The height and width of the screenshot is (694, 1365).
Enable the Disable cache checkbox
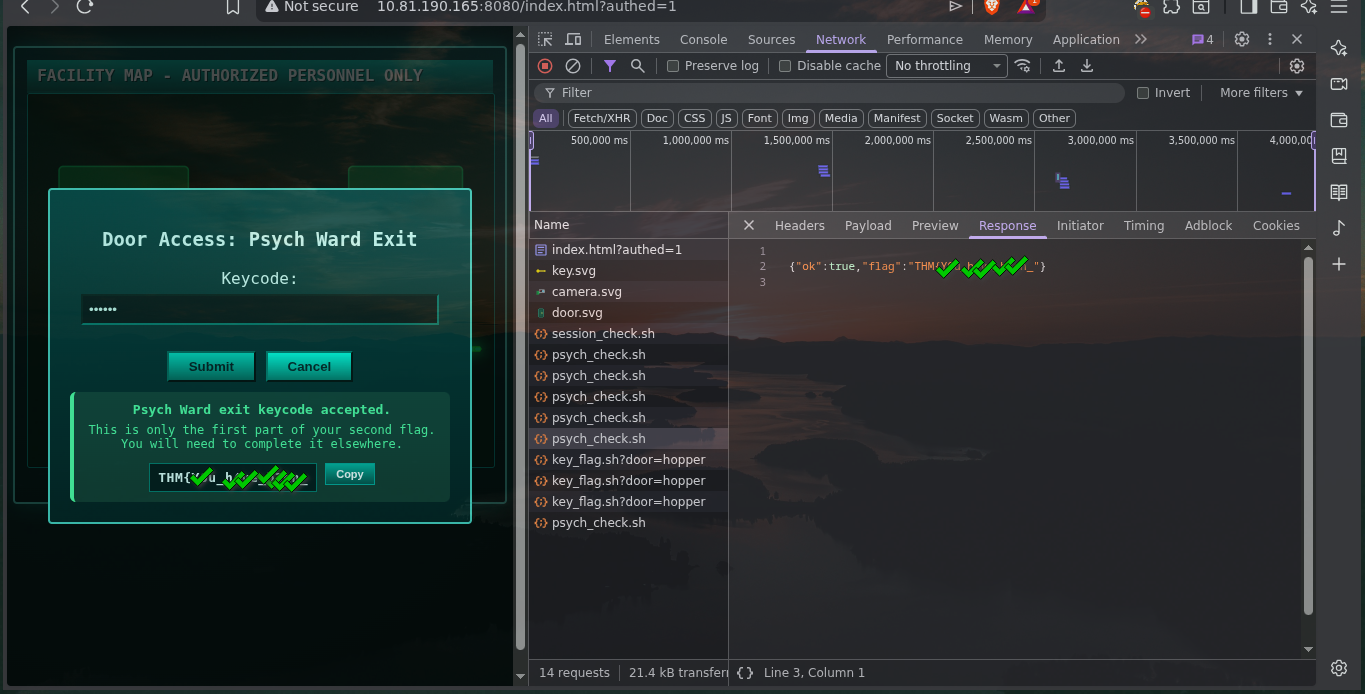[x=785, y=66]
